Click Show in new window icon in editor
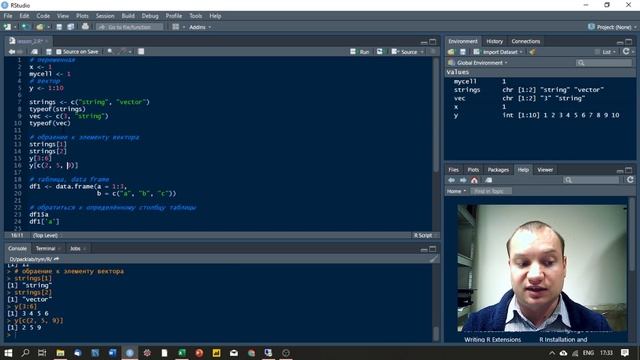This screenshot has height=360, width=640. [34, 52]
